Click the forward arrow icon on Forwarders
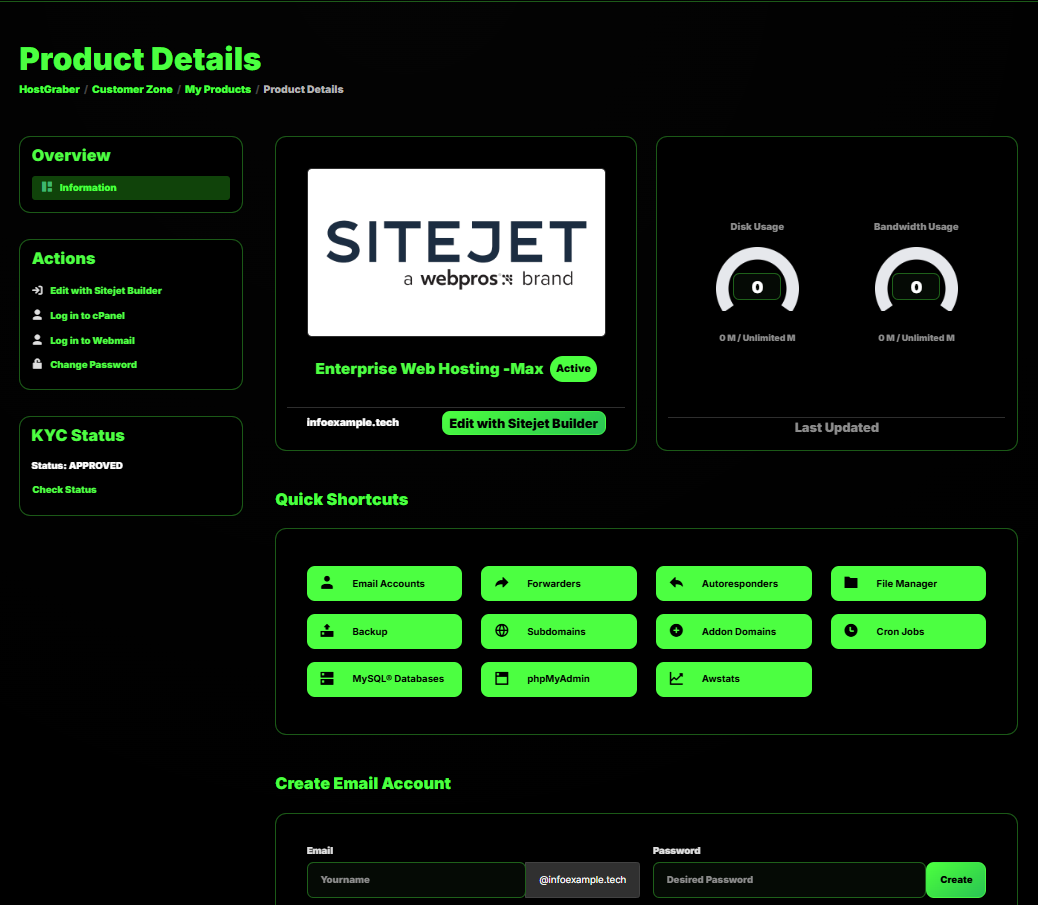Screen dimensions: 1038x905 point(502,583)
